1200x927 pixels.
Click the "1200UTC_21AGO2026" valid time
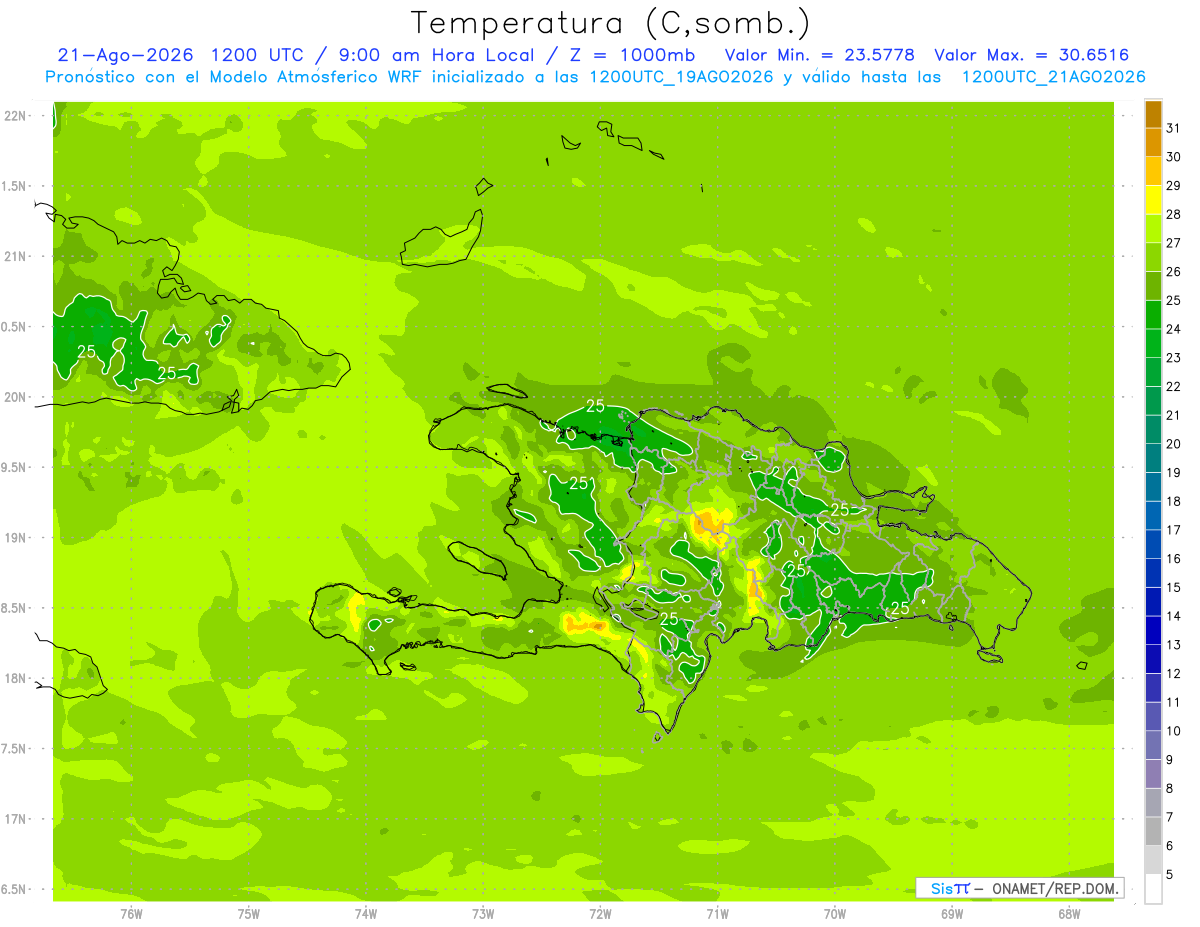click(1053, 77)
